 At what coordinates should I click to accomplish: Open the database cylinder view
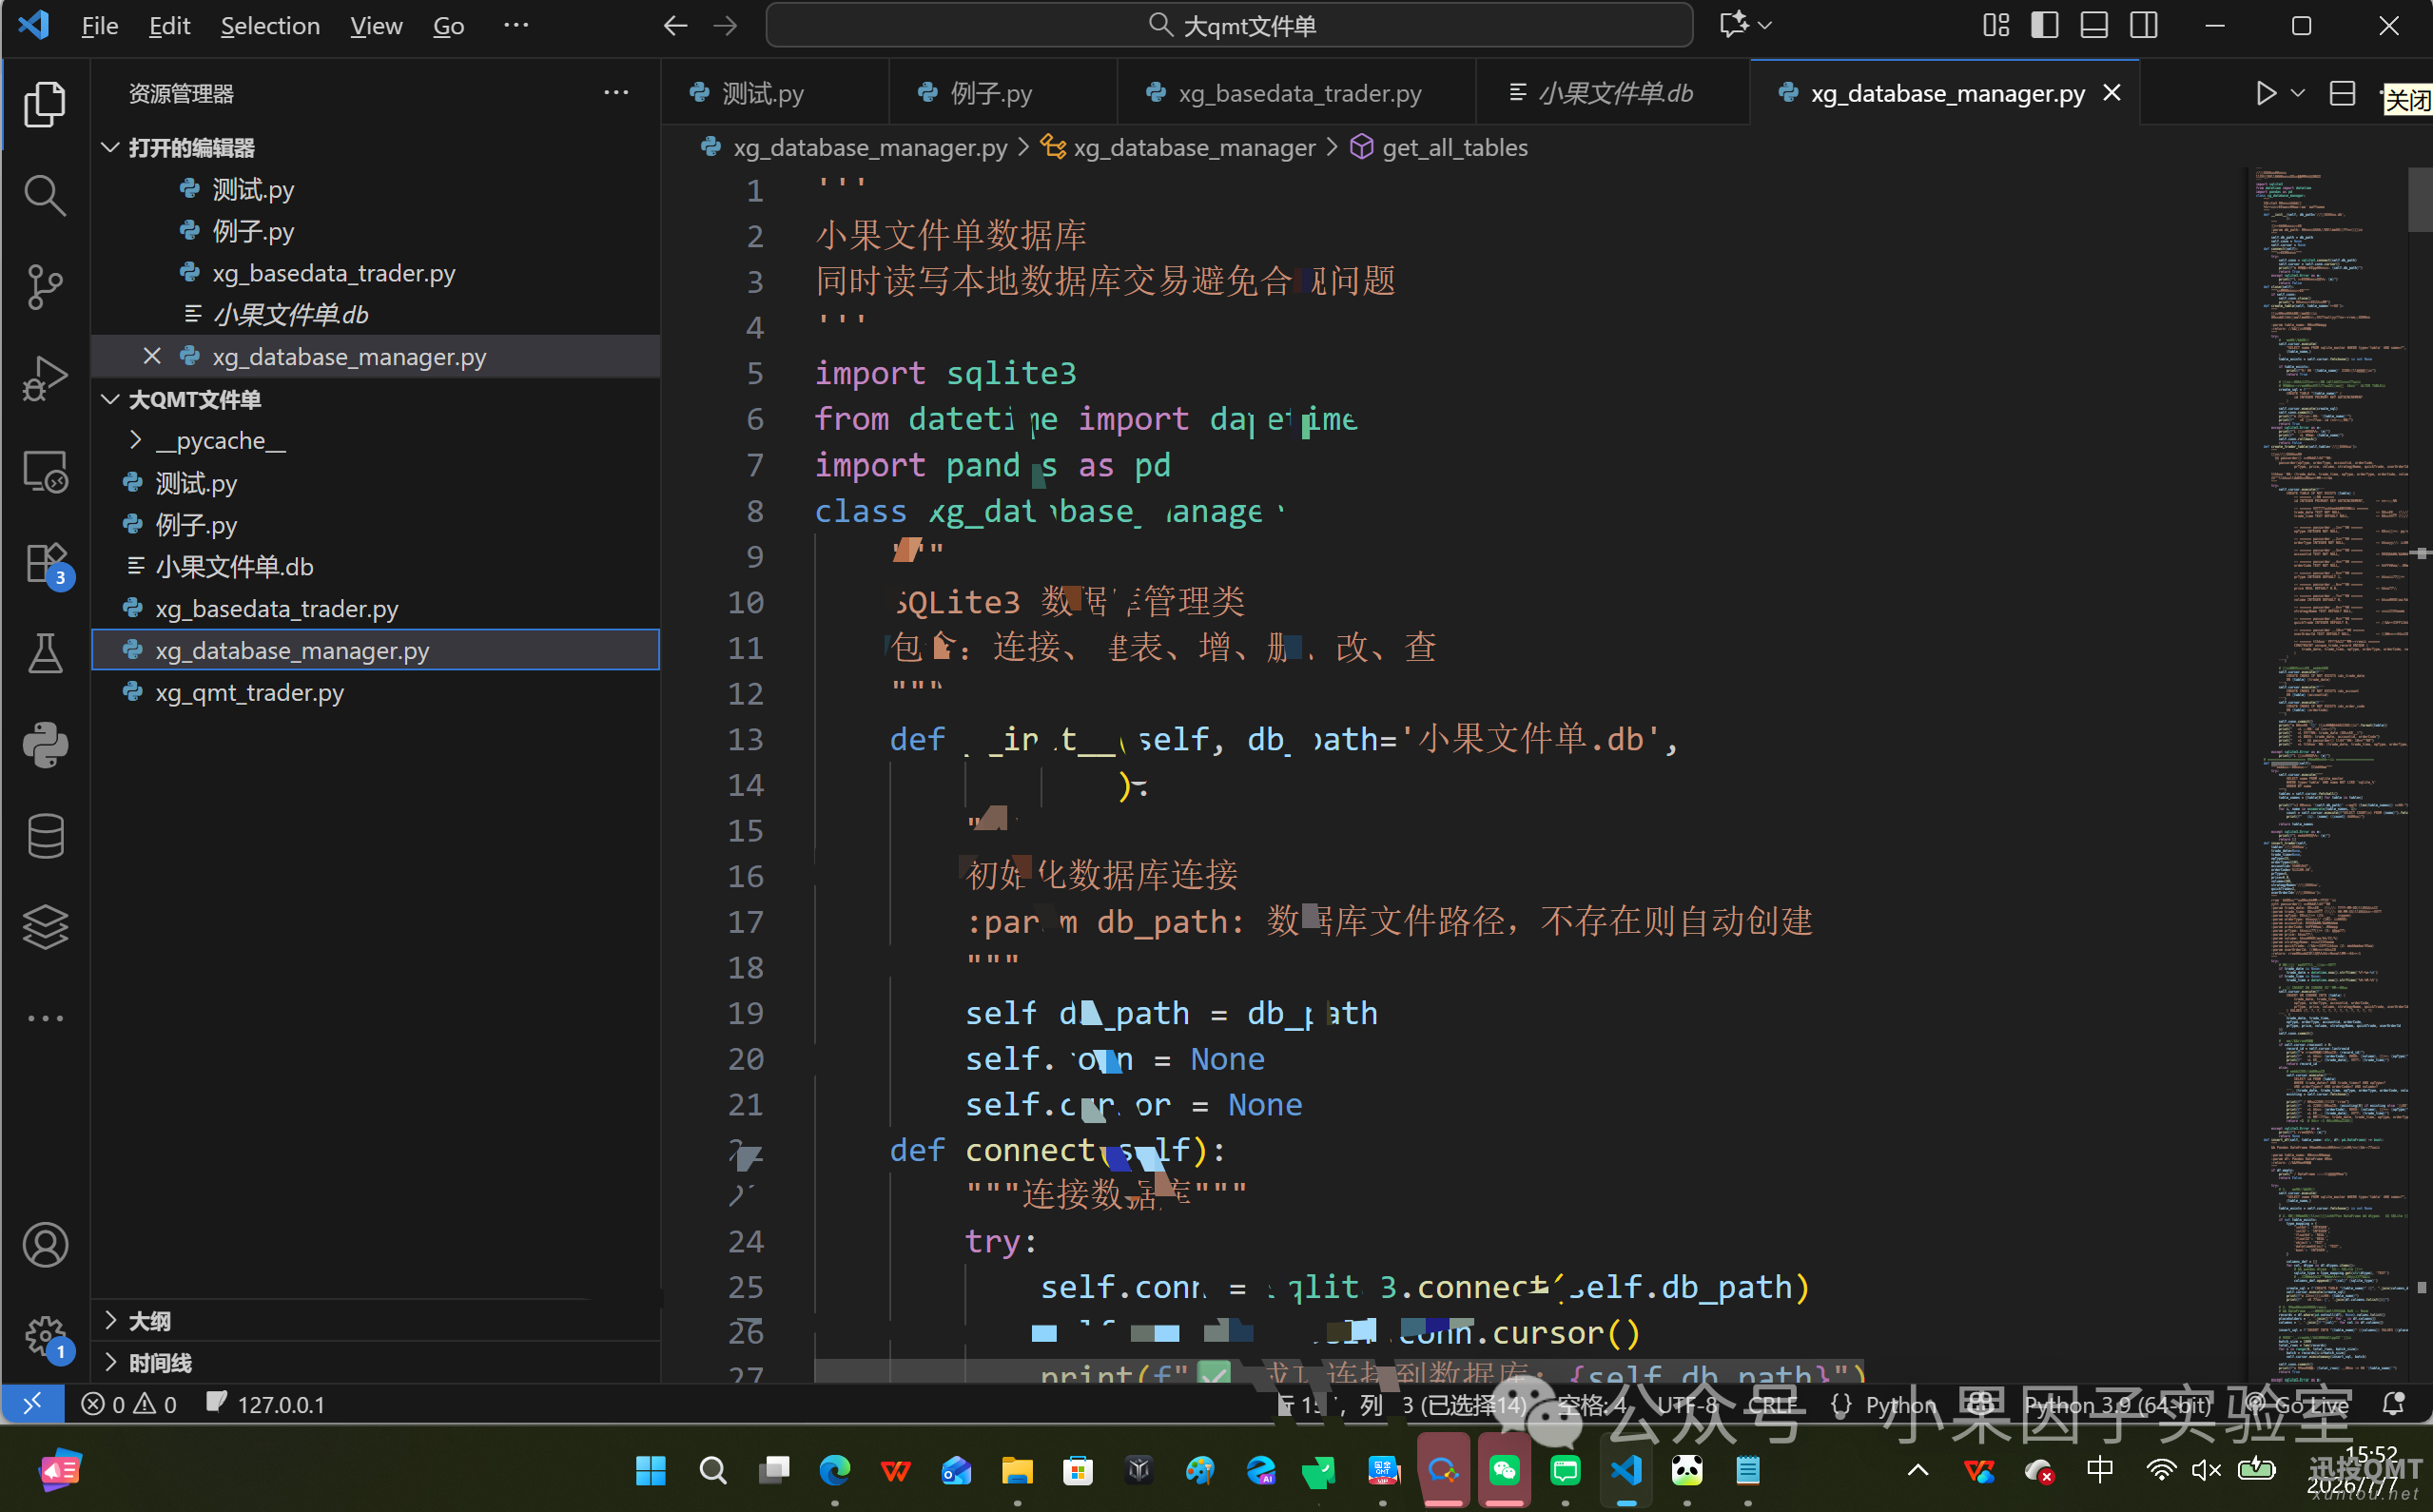coord(45,836)
